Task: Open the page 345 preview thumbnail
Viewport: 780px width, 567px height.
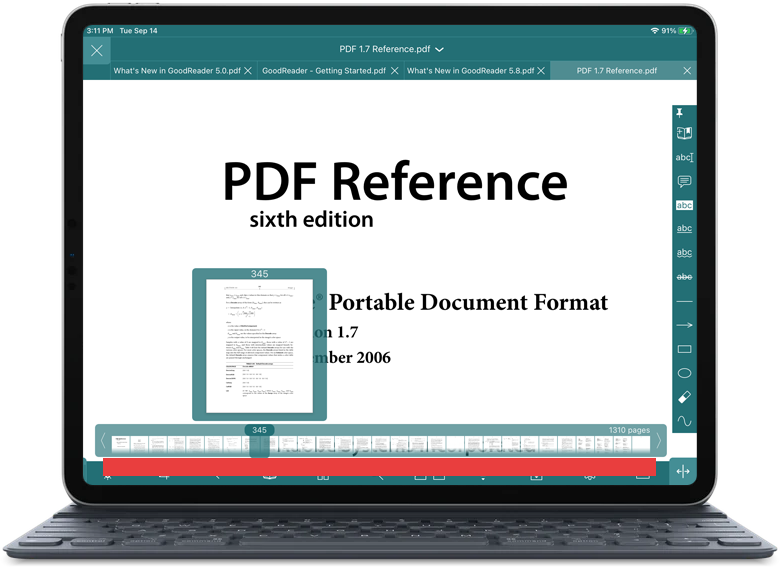Action: click(259, 346)
